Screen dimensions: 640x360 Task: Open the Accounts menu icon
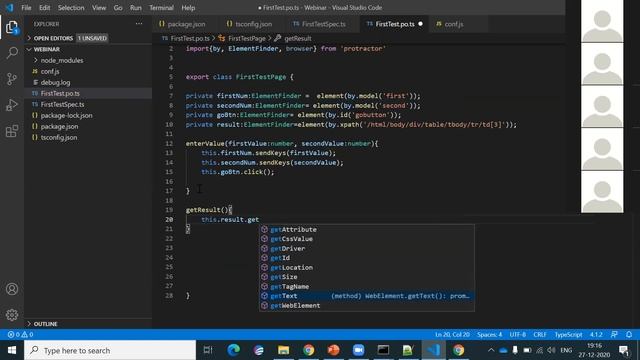coord(12,289)
